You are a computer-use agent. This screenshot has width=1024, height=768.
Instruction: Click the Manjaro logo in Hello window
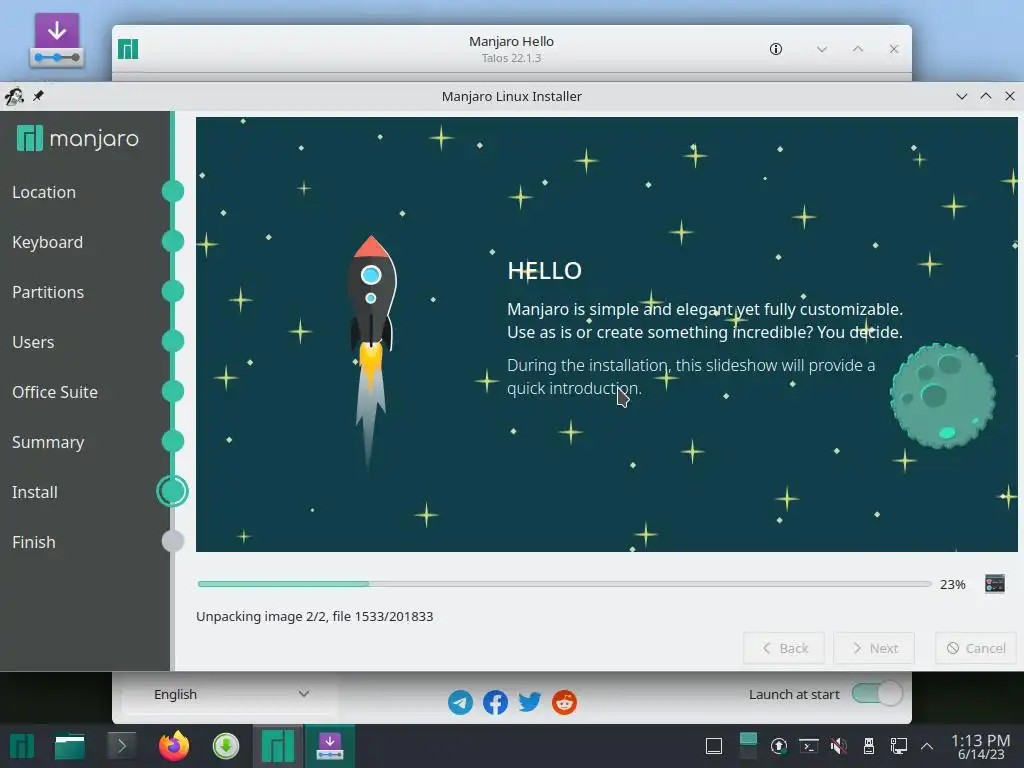(128, 49)
